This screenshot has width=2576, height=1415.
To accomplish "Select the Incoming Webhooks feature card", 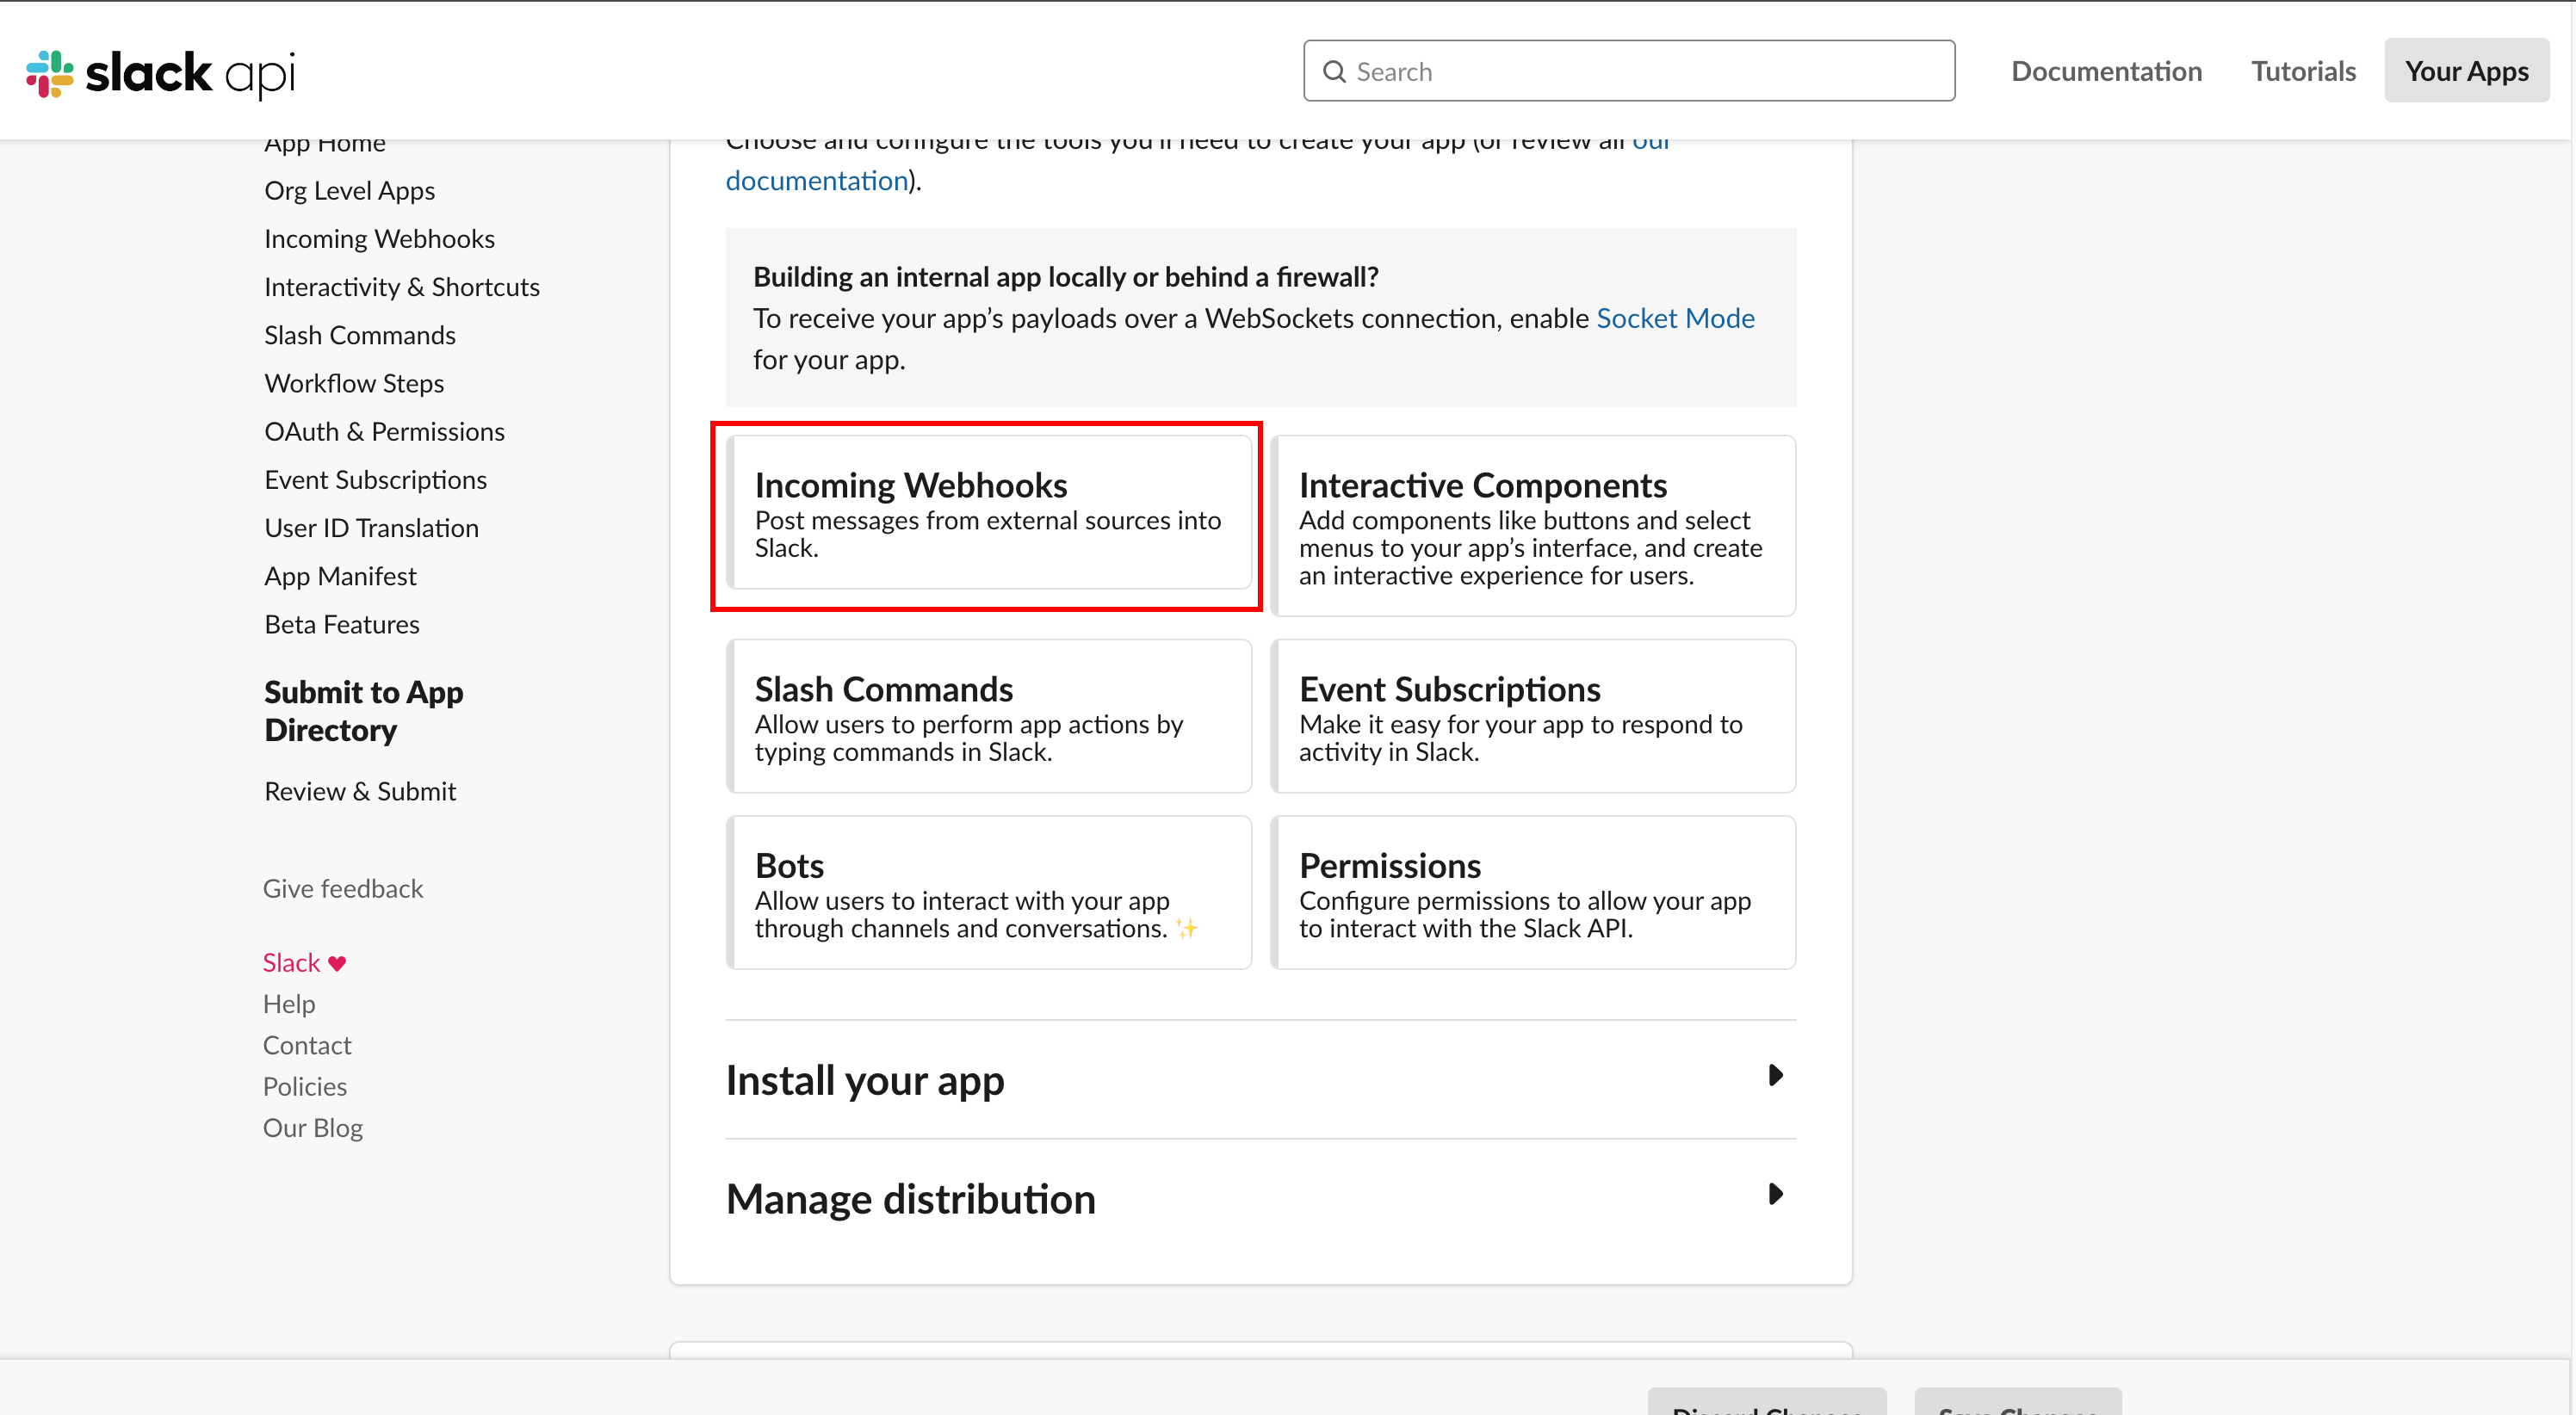I will click(x=989, y=513).
